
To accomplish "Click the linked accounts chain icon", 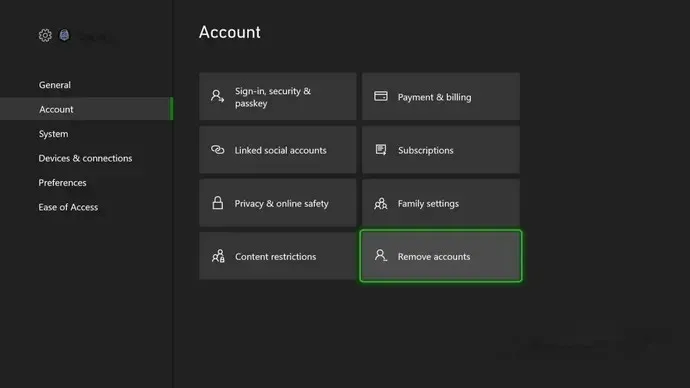I will tap(217, 150).
